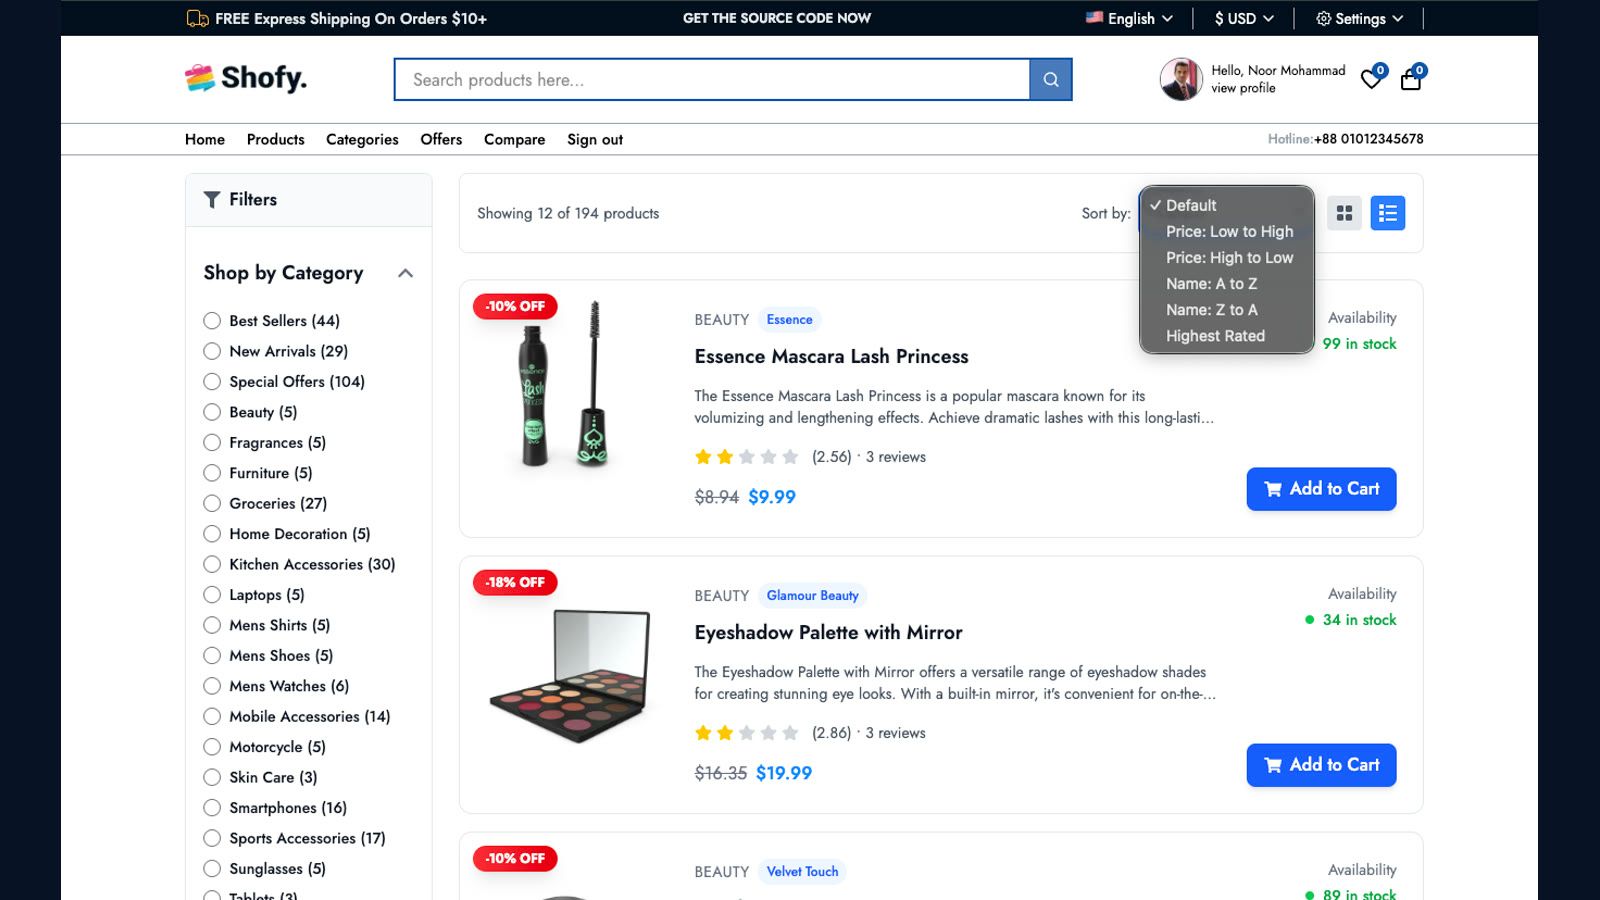Select Special Offers category radio
The width and height of the screenshot is (1600, 900).
(x=212, y=382)
